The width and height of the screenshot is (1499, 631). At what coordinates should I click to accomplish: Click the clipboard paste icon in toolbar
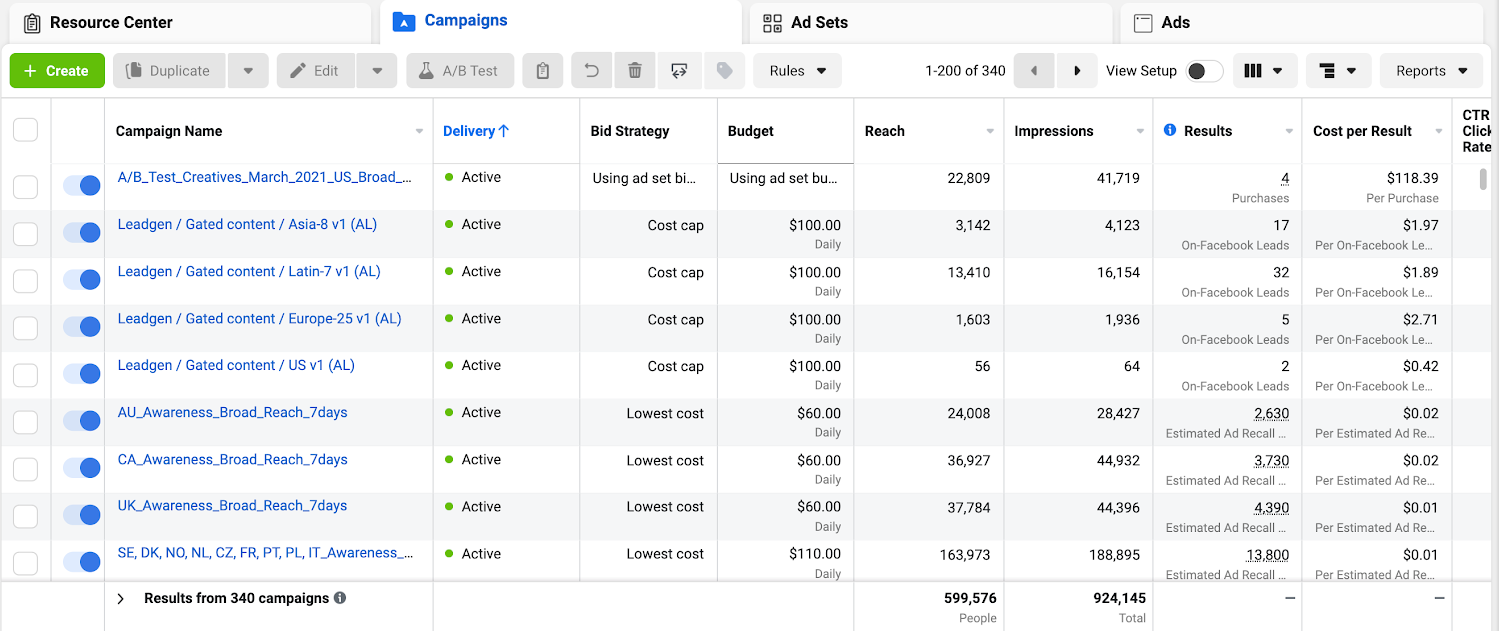click(542, 71)
